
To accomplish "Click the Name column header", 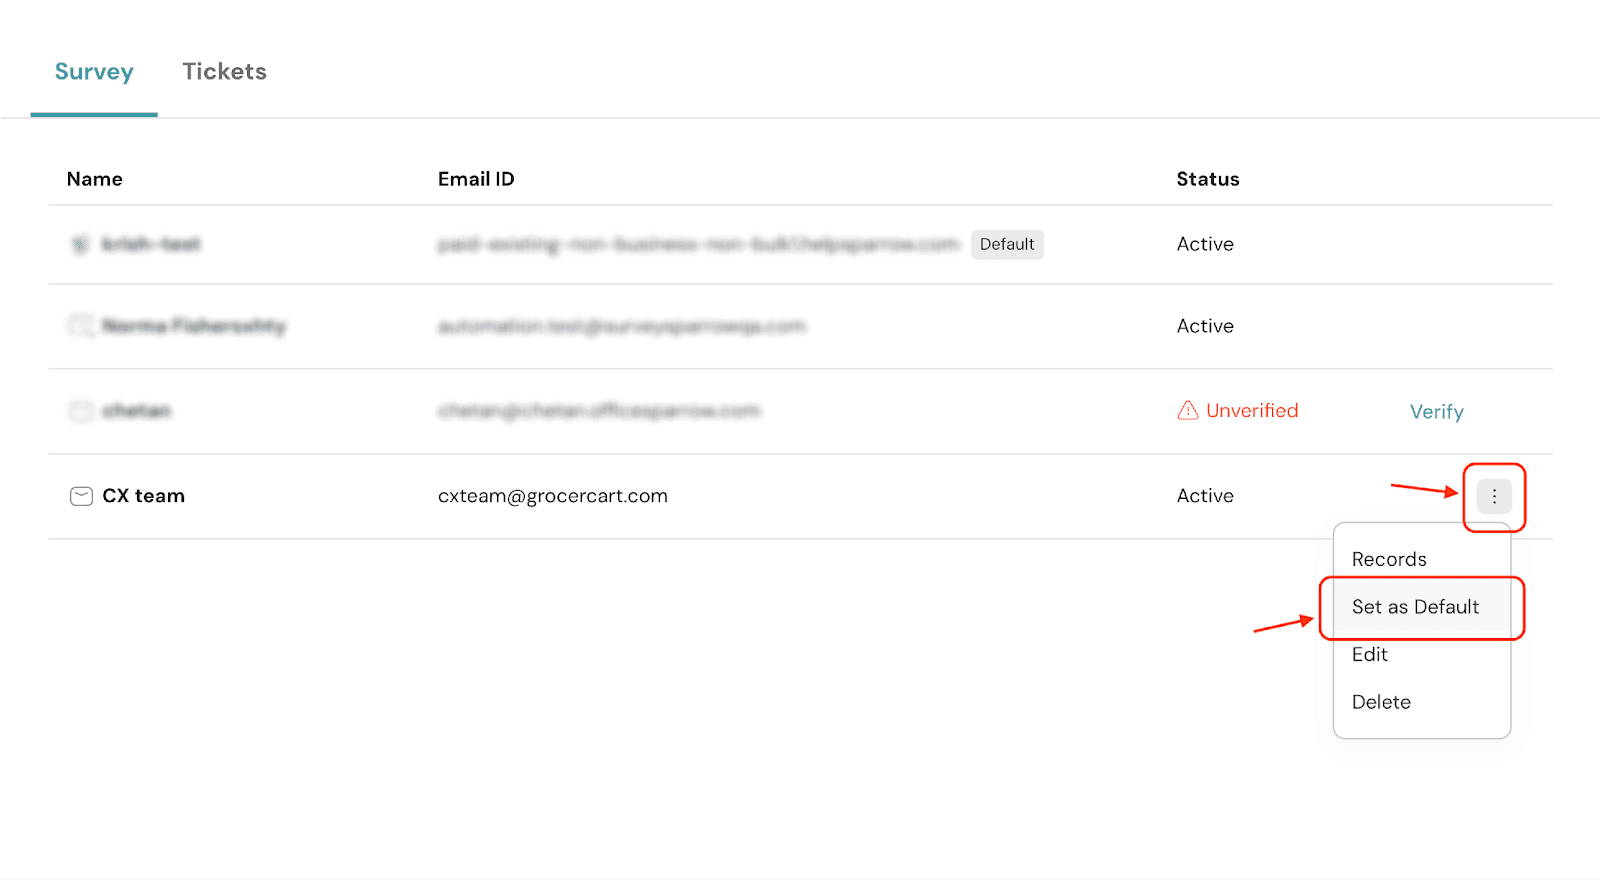I will (95, 179).
